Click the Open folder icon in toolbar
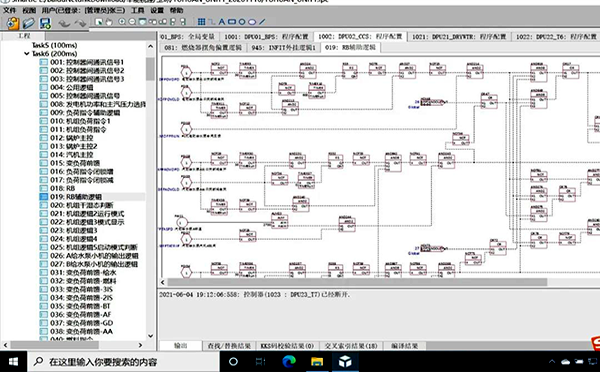 tap(28, 23)
